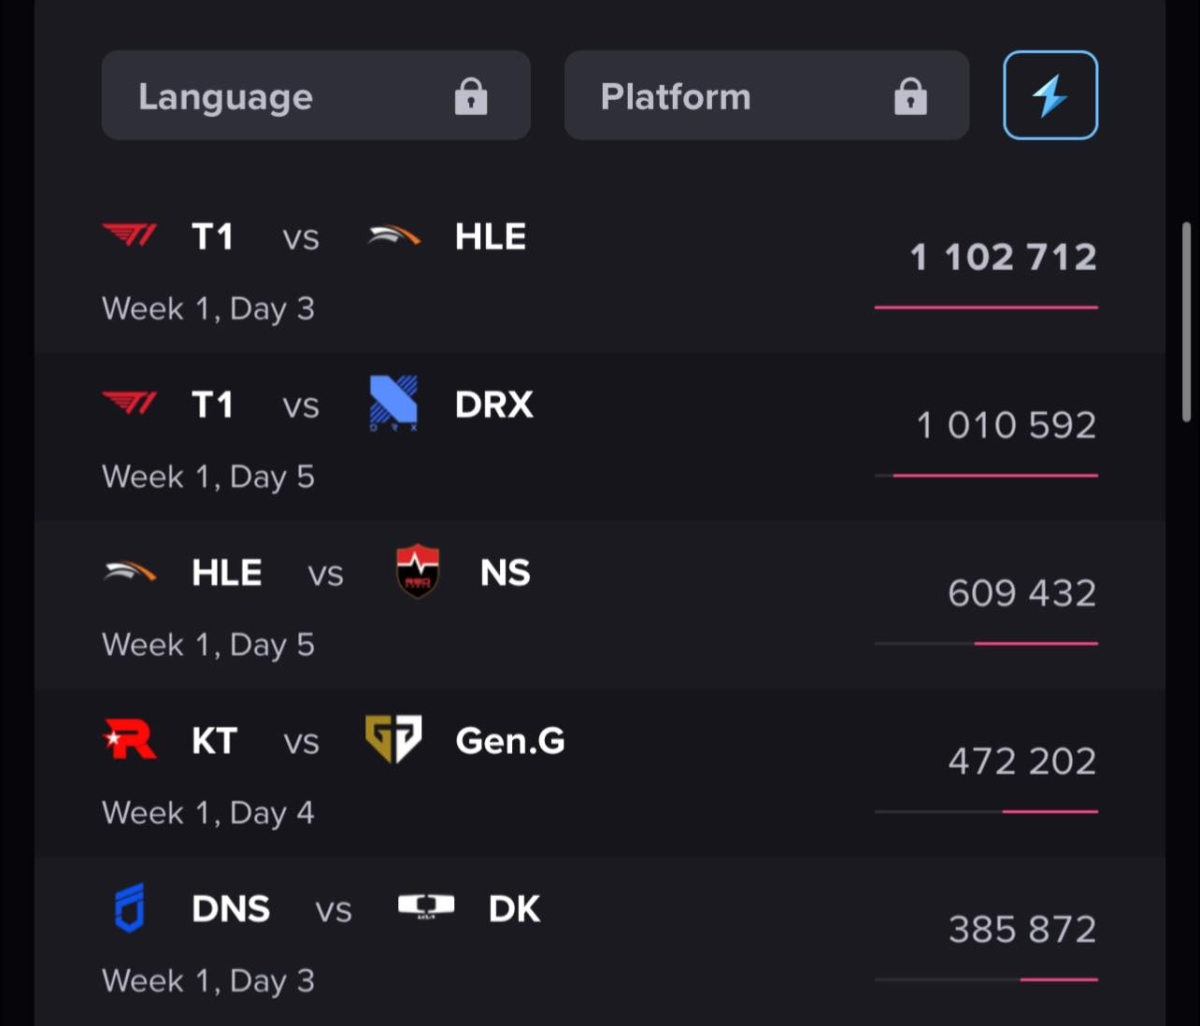
Task: Open the T1 vs HLE match row
Action: [x=600, y=270]
